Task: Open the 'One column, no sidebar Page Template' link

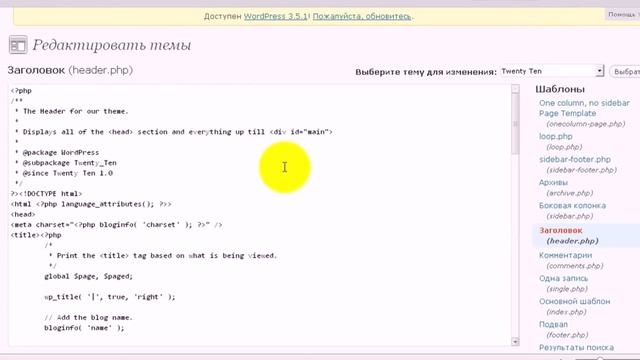Action: coord(584,108)
